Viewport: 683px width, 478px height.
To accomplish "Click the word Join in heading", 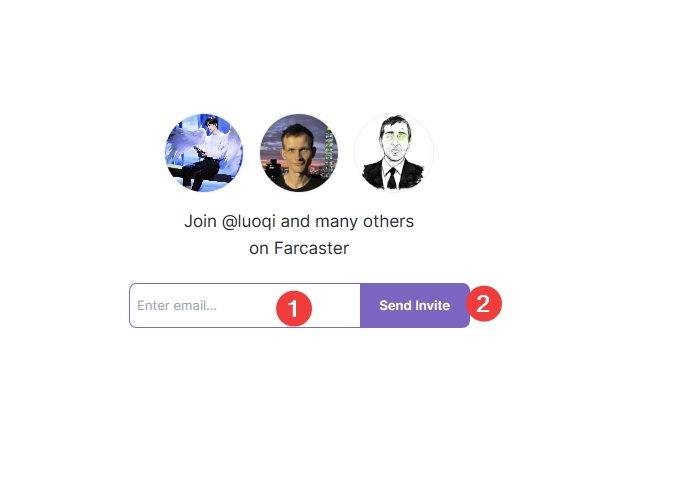I will [x=200, y=221].
